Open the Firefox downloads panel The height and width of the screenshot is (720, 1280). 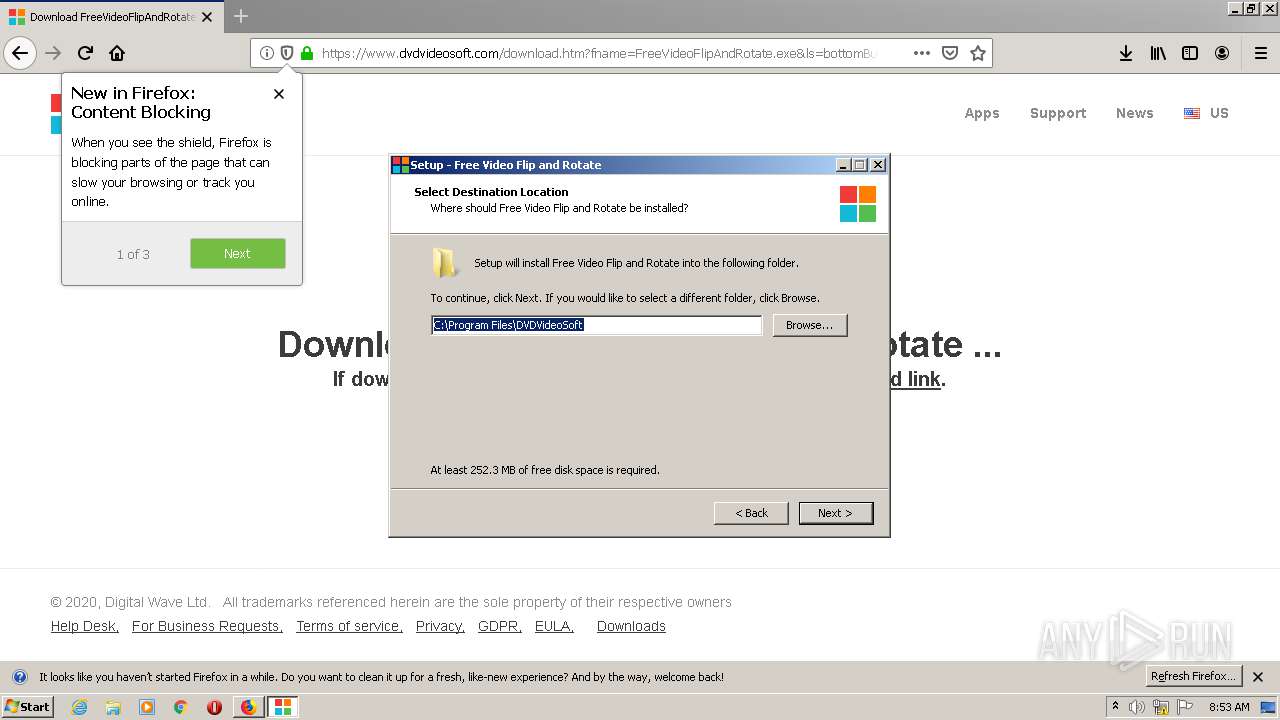click(1126, 53)
